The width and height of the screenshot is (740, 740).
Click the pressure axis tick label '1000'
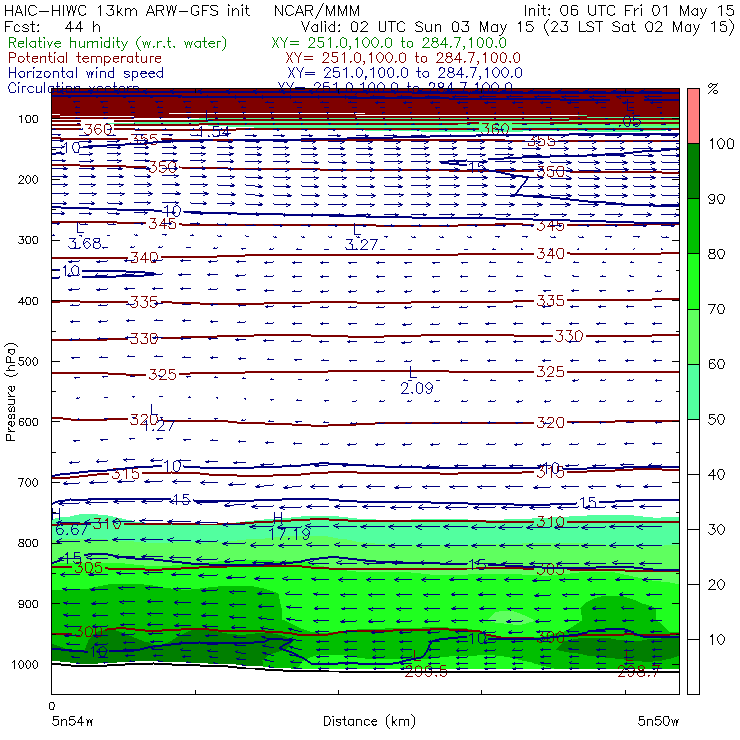tap(25, 664)
